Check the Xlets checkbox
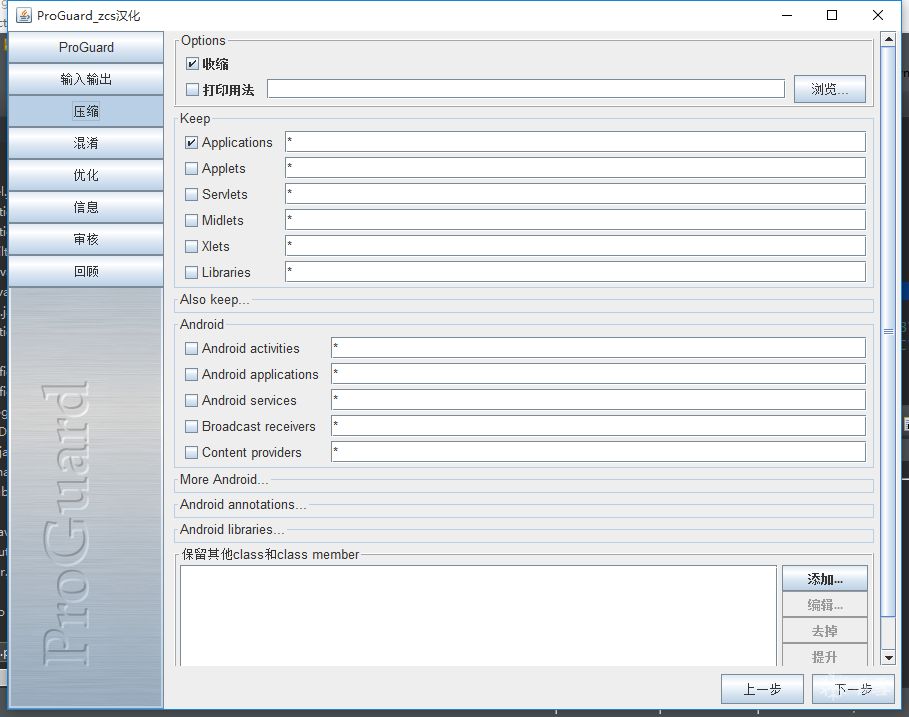The height and width of the screenshot is (717, 909). click(191, 246)
